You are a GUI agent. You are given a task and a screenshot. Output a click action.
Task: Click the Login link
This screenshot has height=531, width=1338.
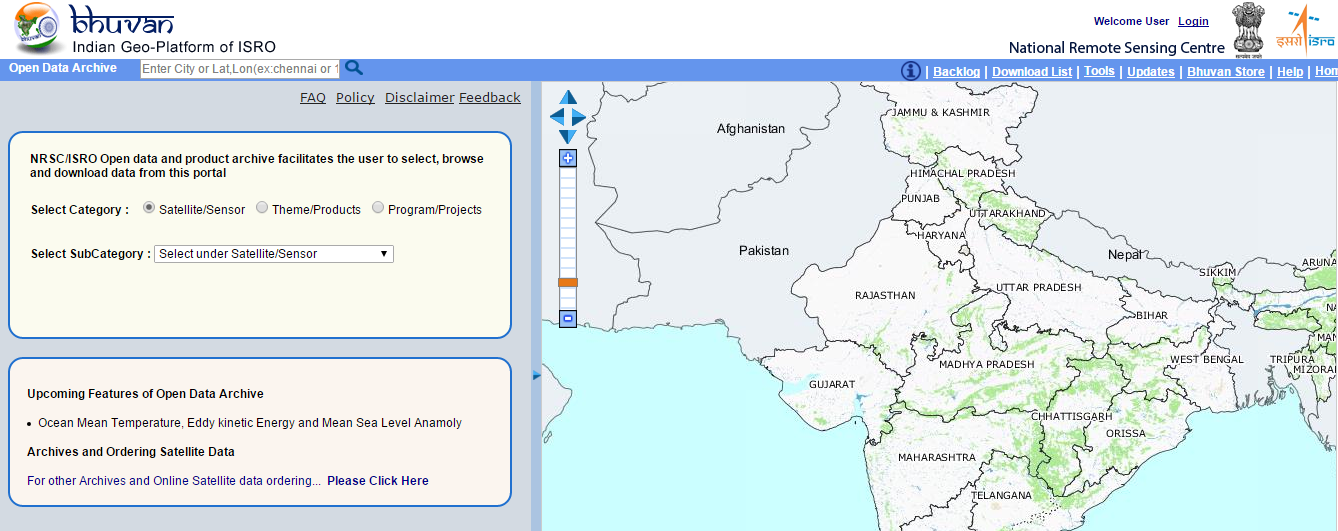tap(1193, 21)
